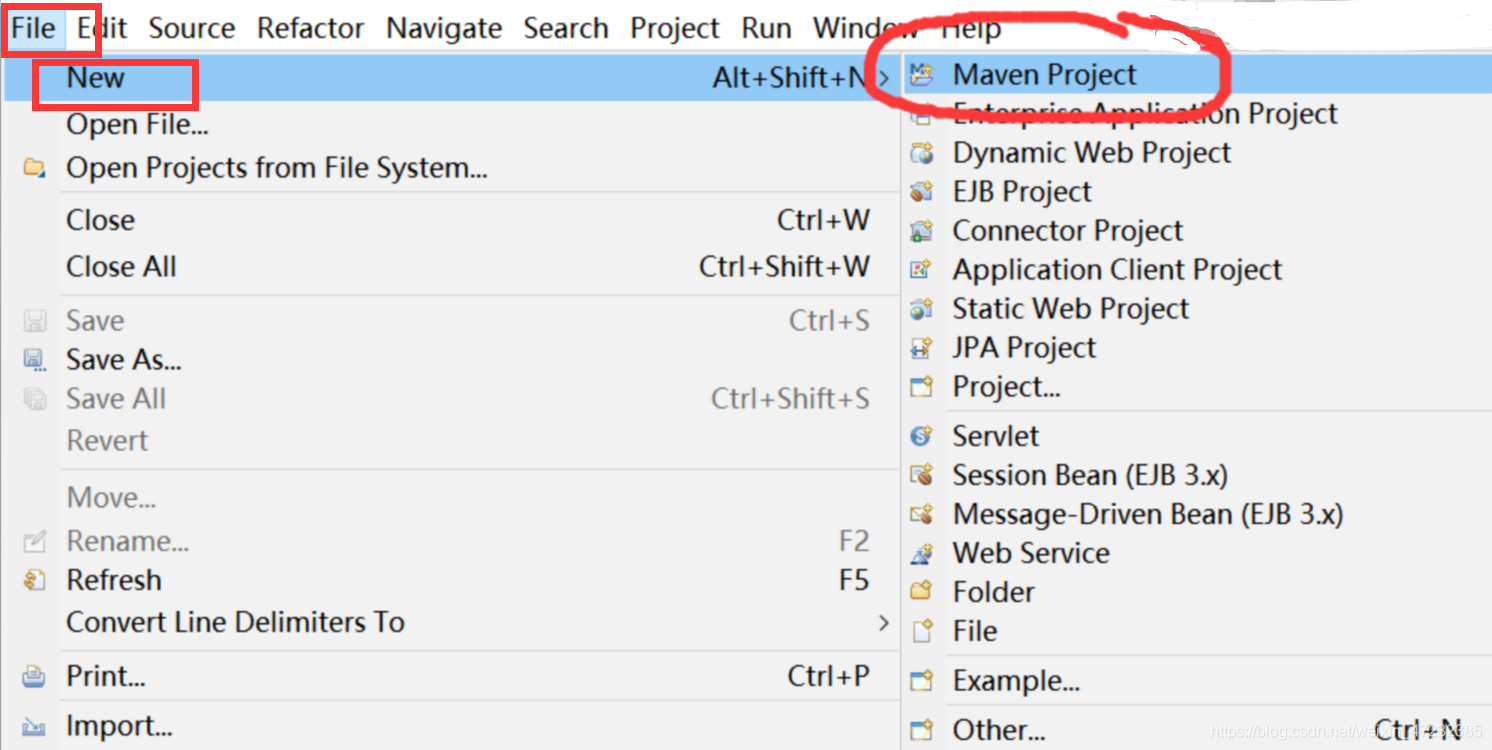Click the Application Client Project icon
The image size is (1492, 750).
point(922,270)
